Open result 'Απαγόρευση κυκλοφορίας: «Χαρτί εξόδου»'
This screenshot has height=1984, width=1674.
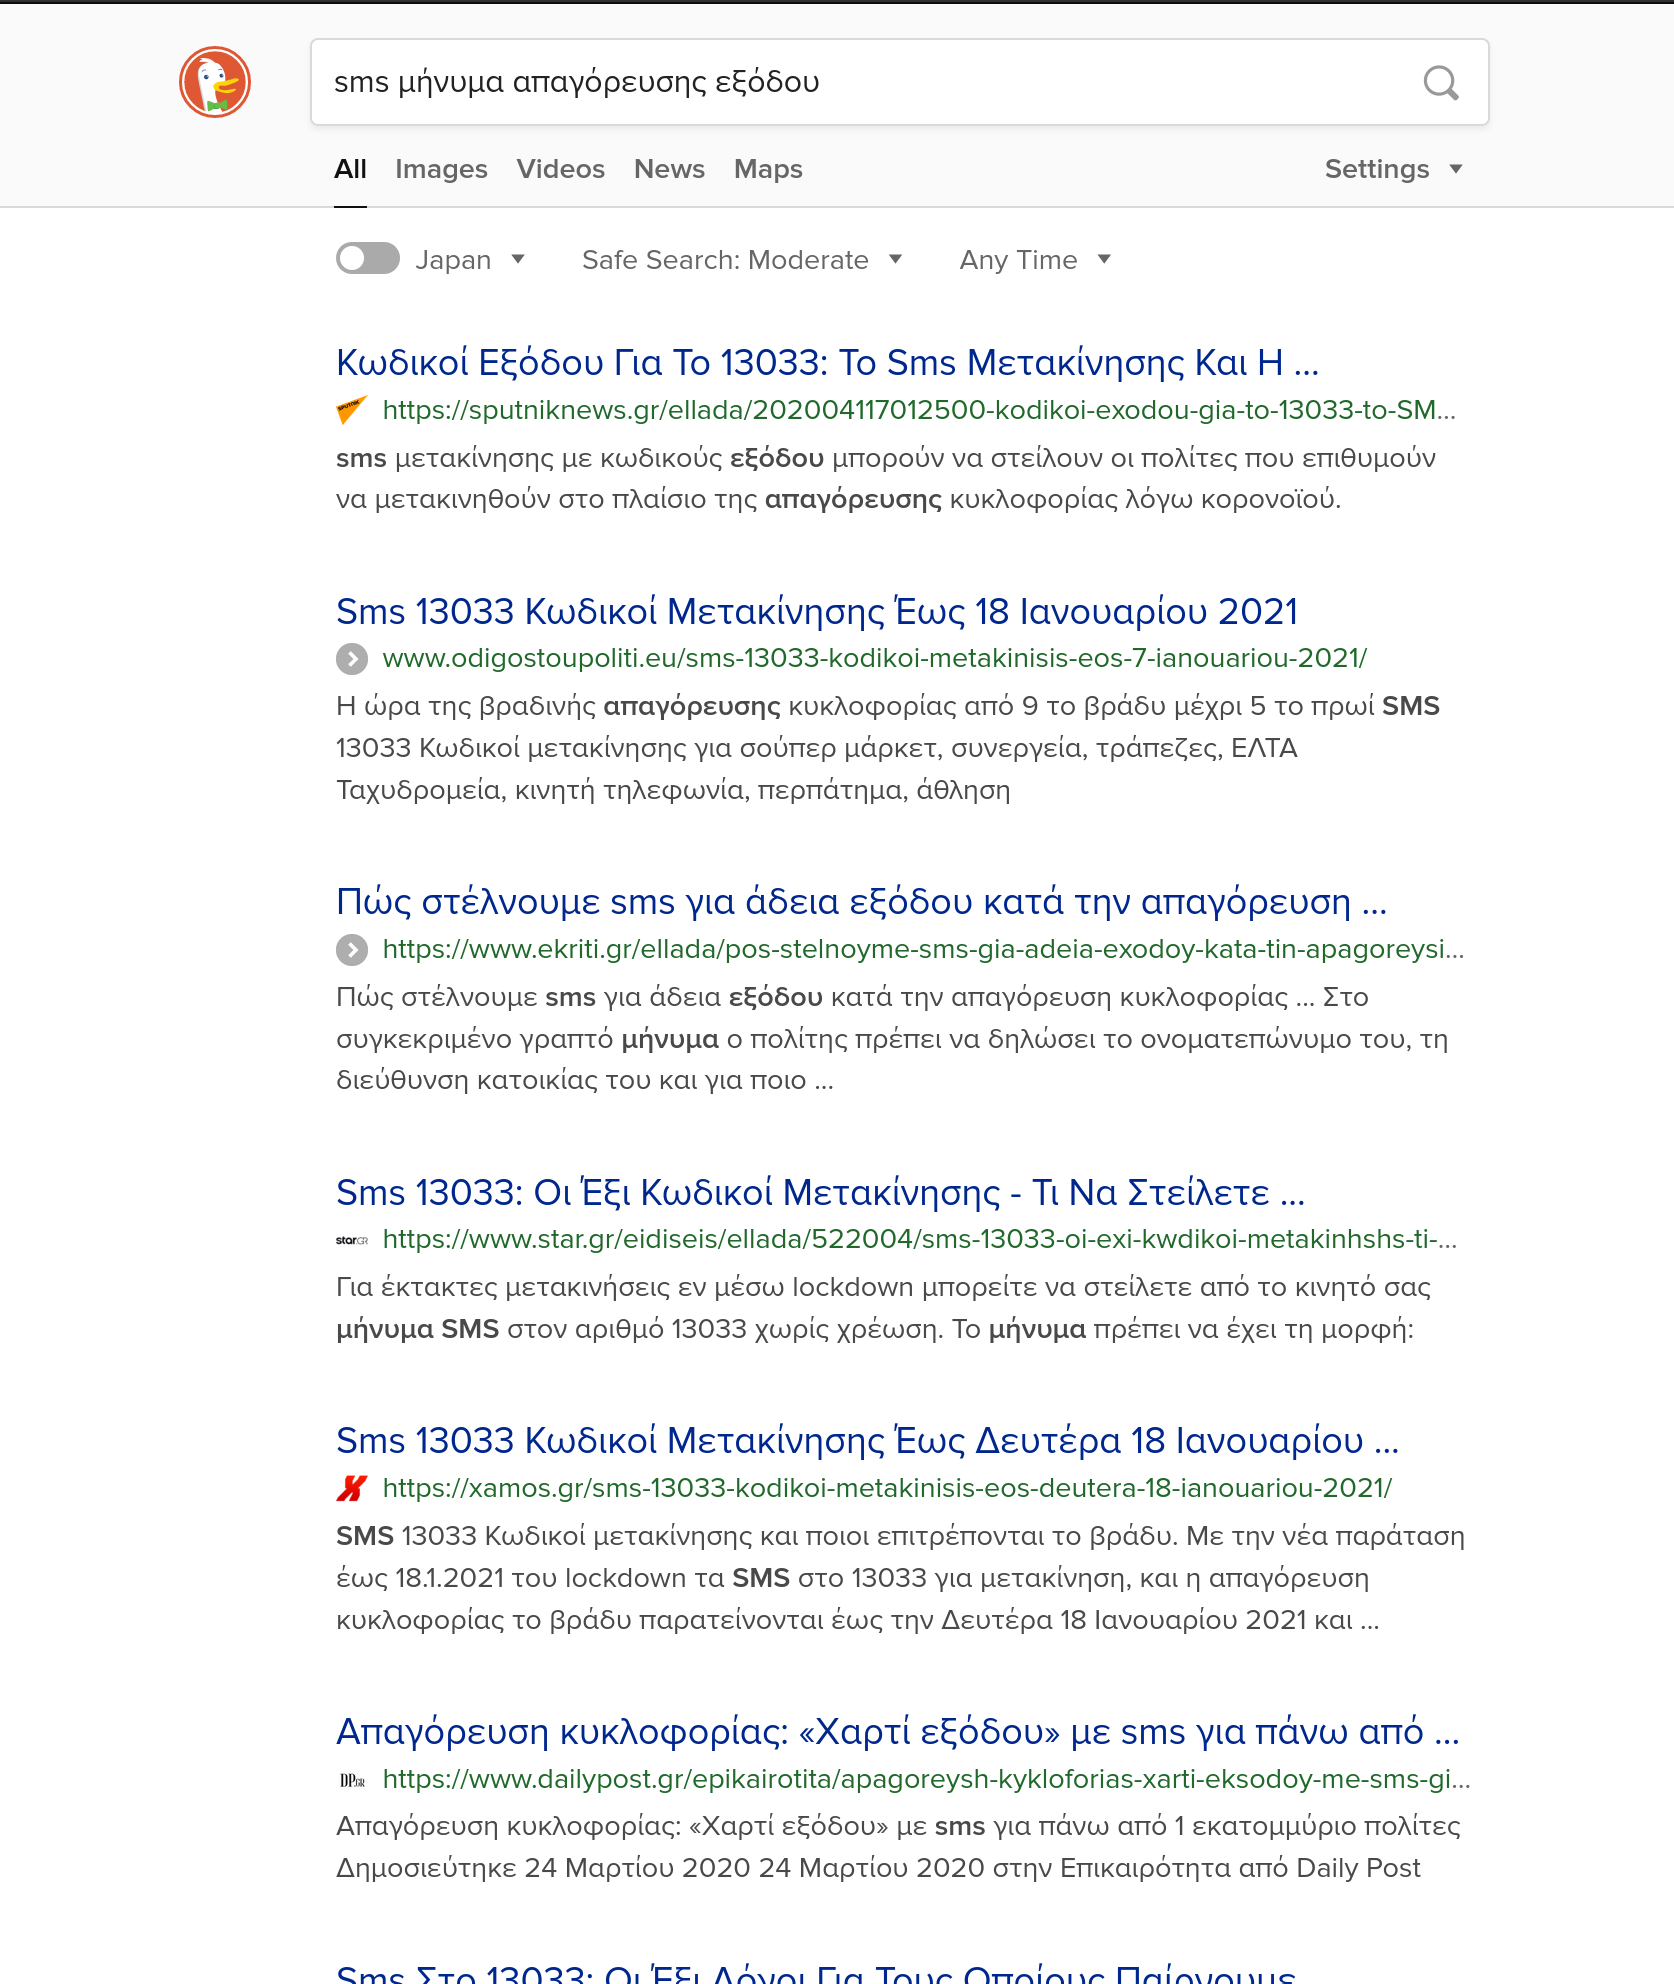pos(898,1732)
